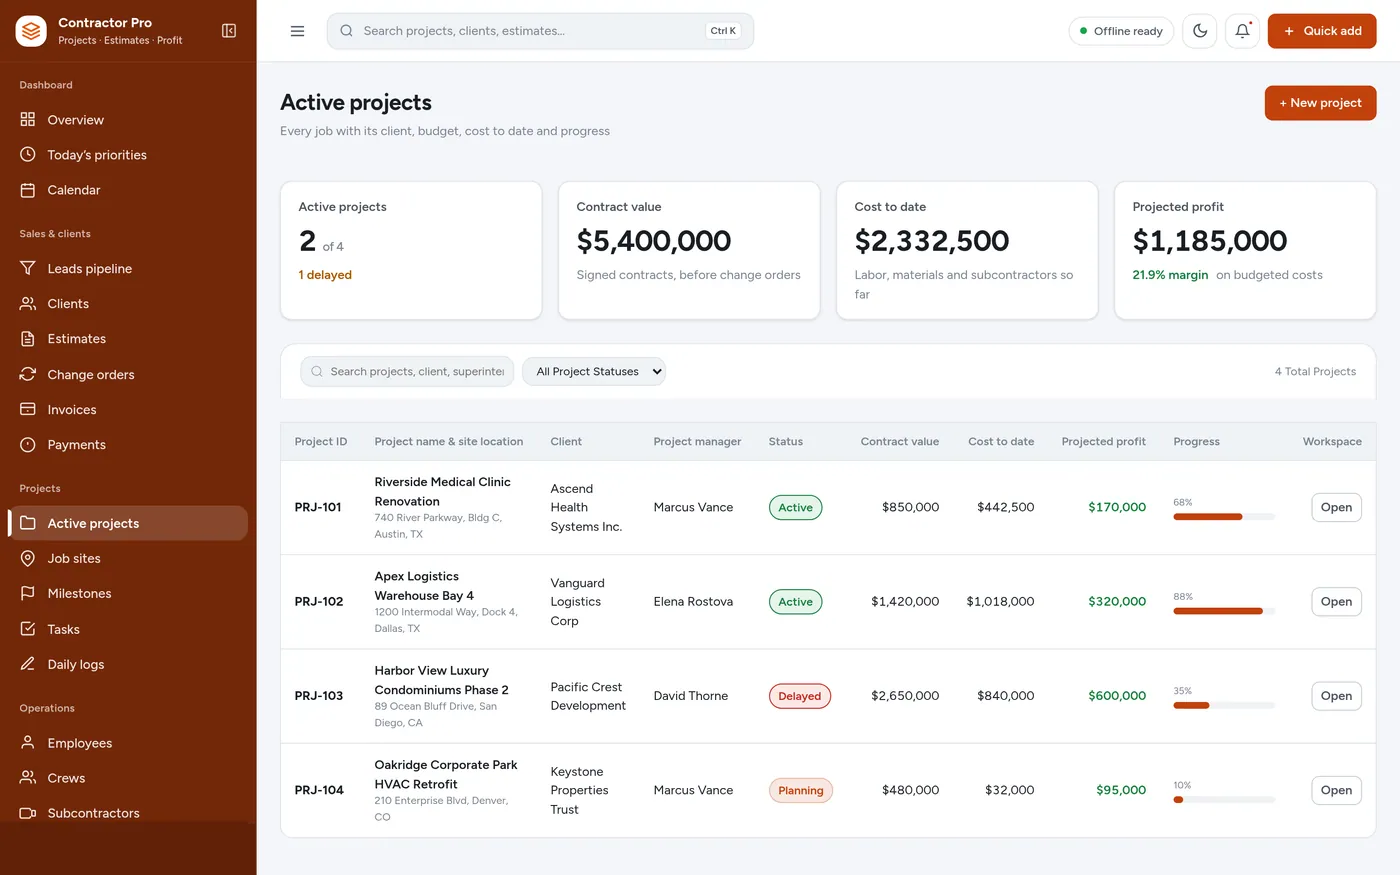The image size is (1400, 875).
Task: Go to Crews in the sidebar
Action: (128, 778)
